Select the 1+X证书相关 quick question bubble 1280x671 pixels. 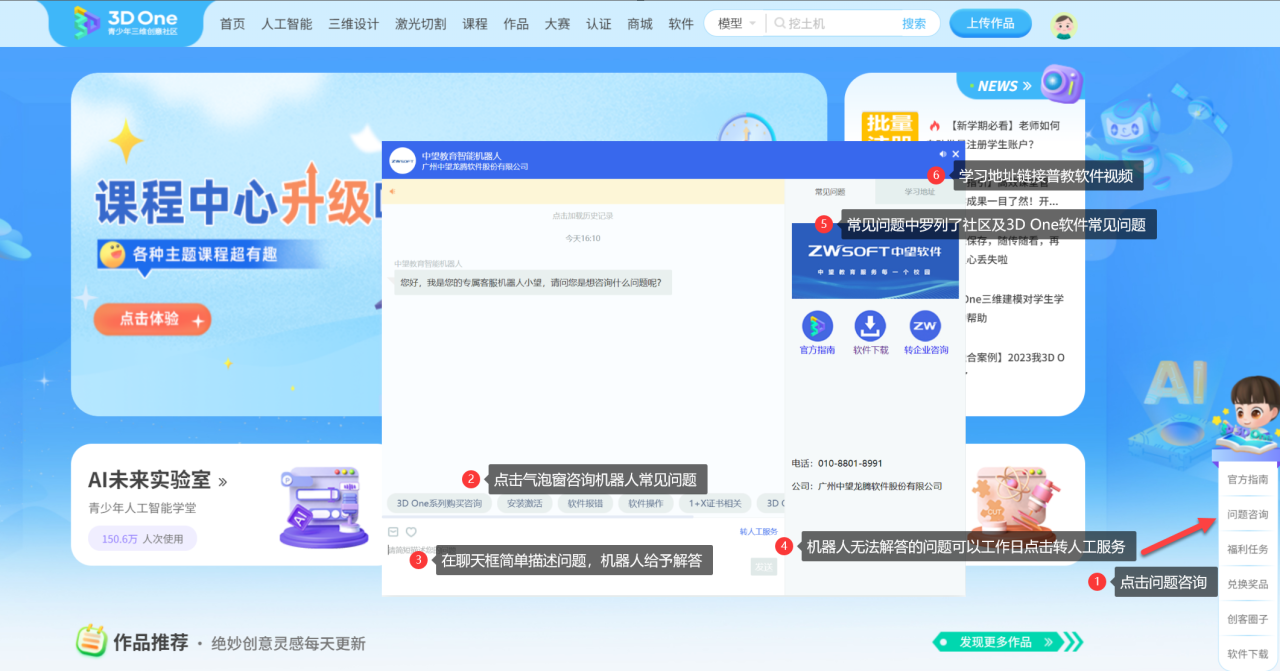coord(715,503)
